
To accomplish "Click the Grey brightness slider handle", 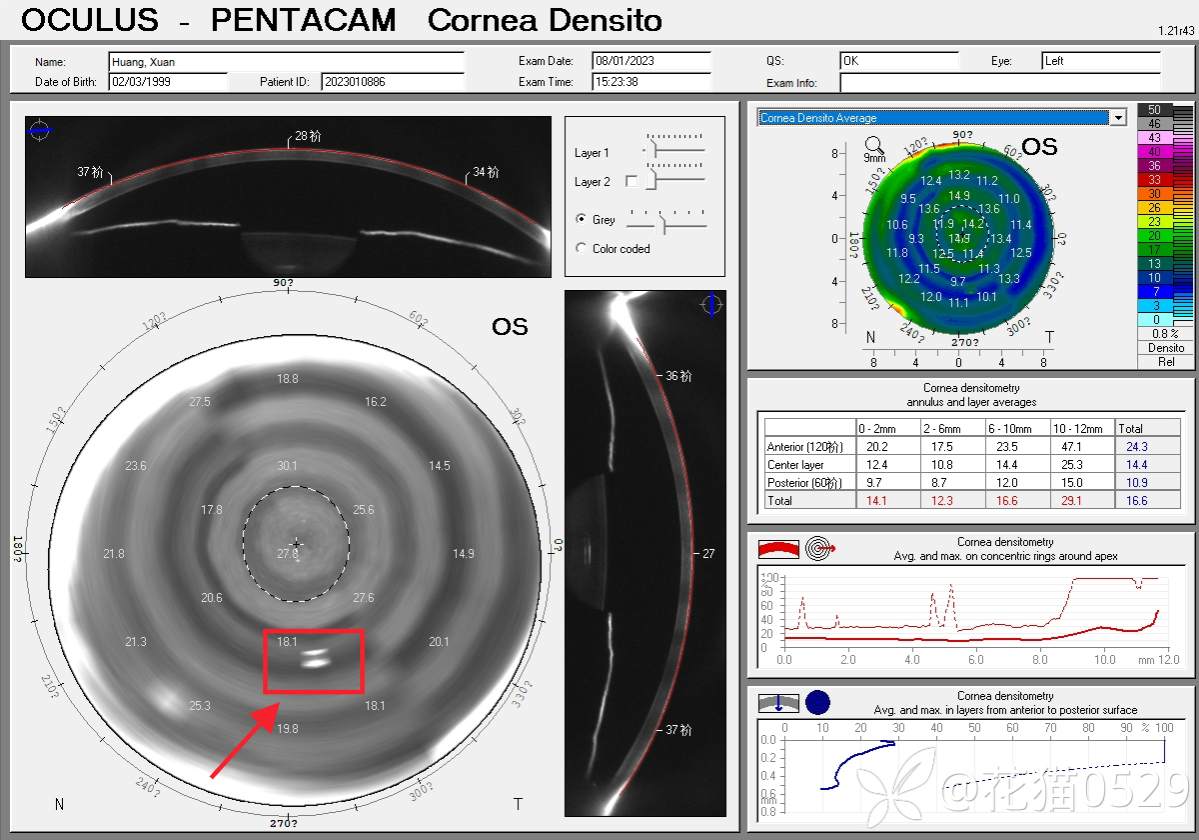I will click(x=661, y=225).
